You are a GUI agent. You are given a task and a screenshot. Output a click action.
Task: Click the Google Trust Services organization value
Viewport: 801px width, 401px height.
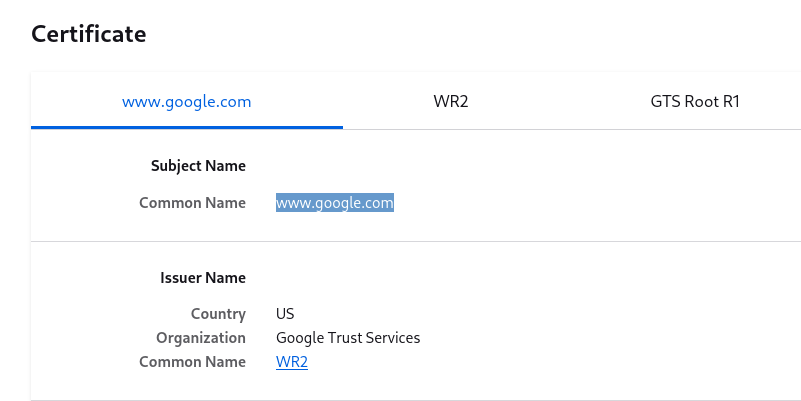coord(348,338)
